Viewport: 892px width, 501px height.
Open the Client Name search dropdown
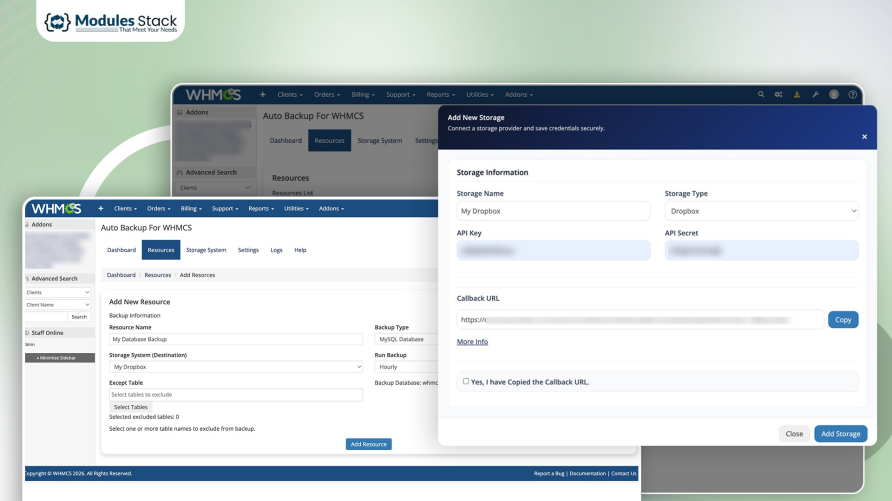coord(58,304)
